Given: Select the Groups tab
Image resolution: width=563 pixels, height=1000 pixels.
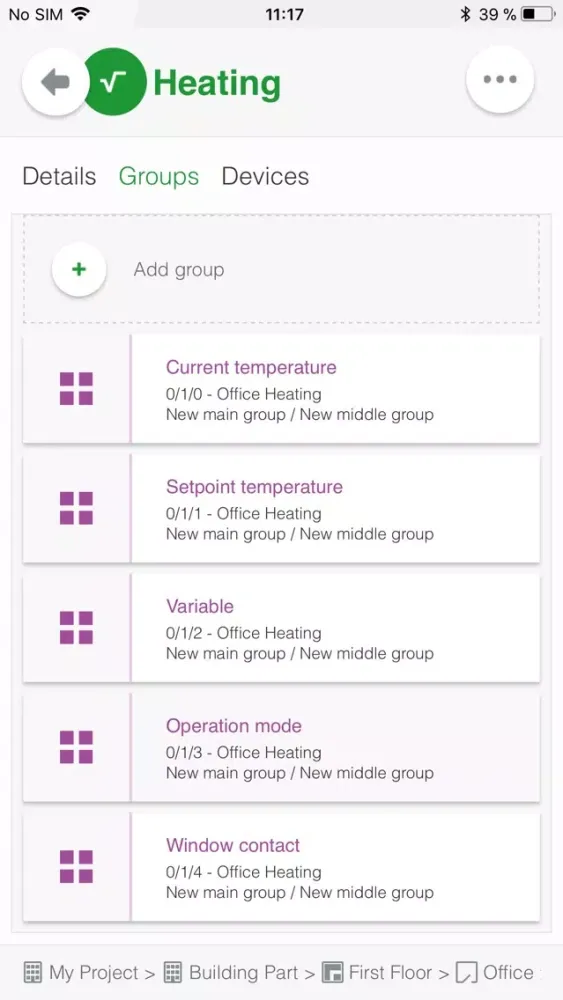Looking at the screenshot, I should (159, 176).
